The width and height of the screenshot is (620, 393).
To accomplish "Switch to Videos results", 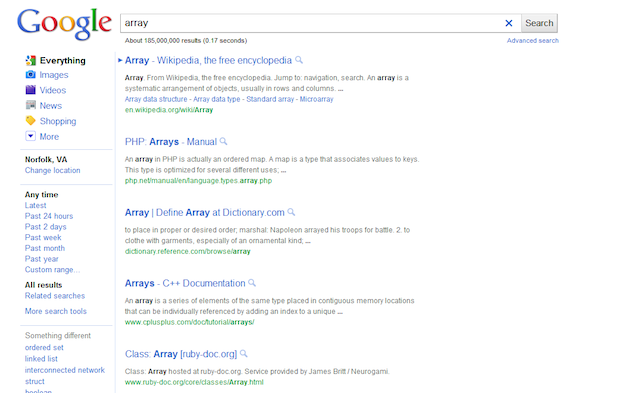I will 53,90.
